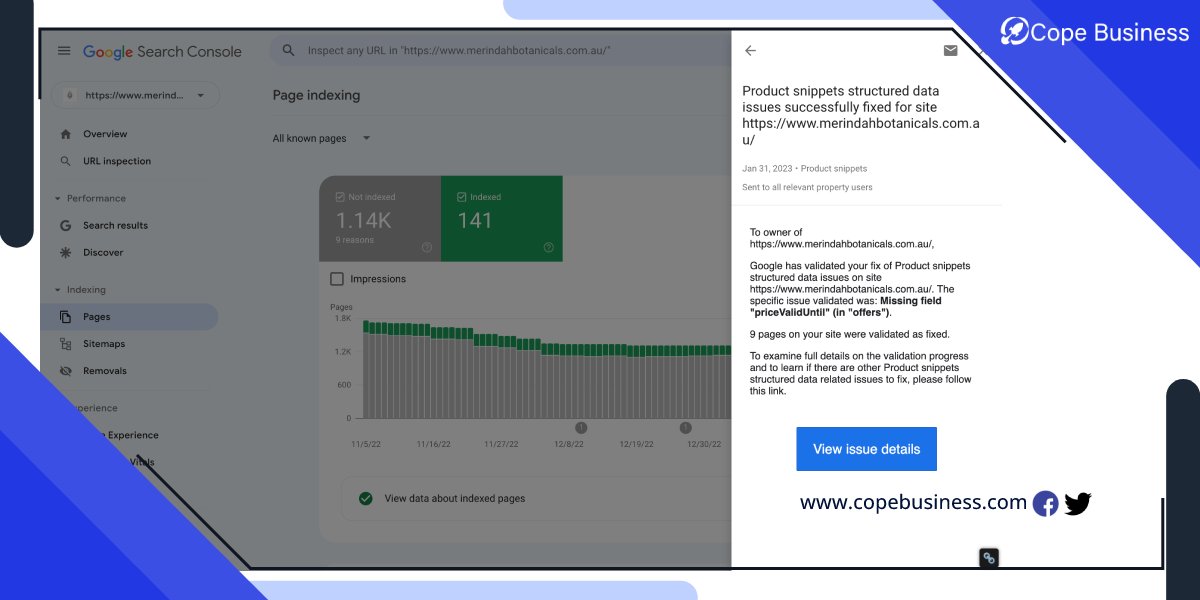Open Search results report
This screenshot has width=1200, height=600.
coord(115,225)
